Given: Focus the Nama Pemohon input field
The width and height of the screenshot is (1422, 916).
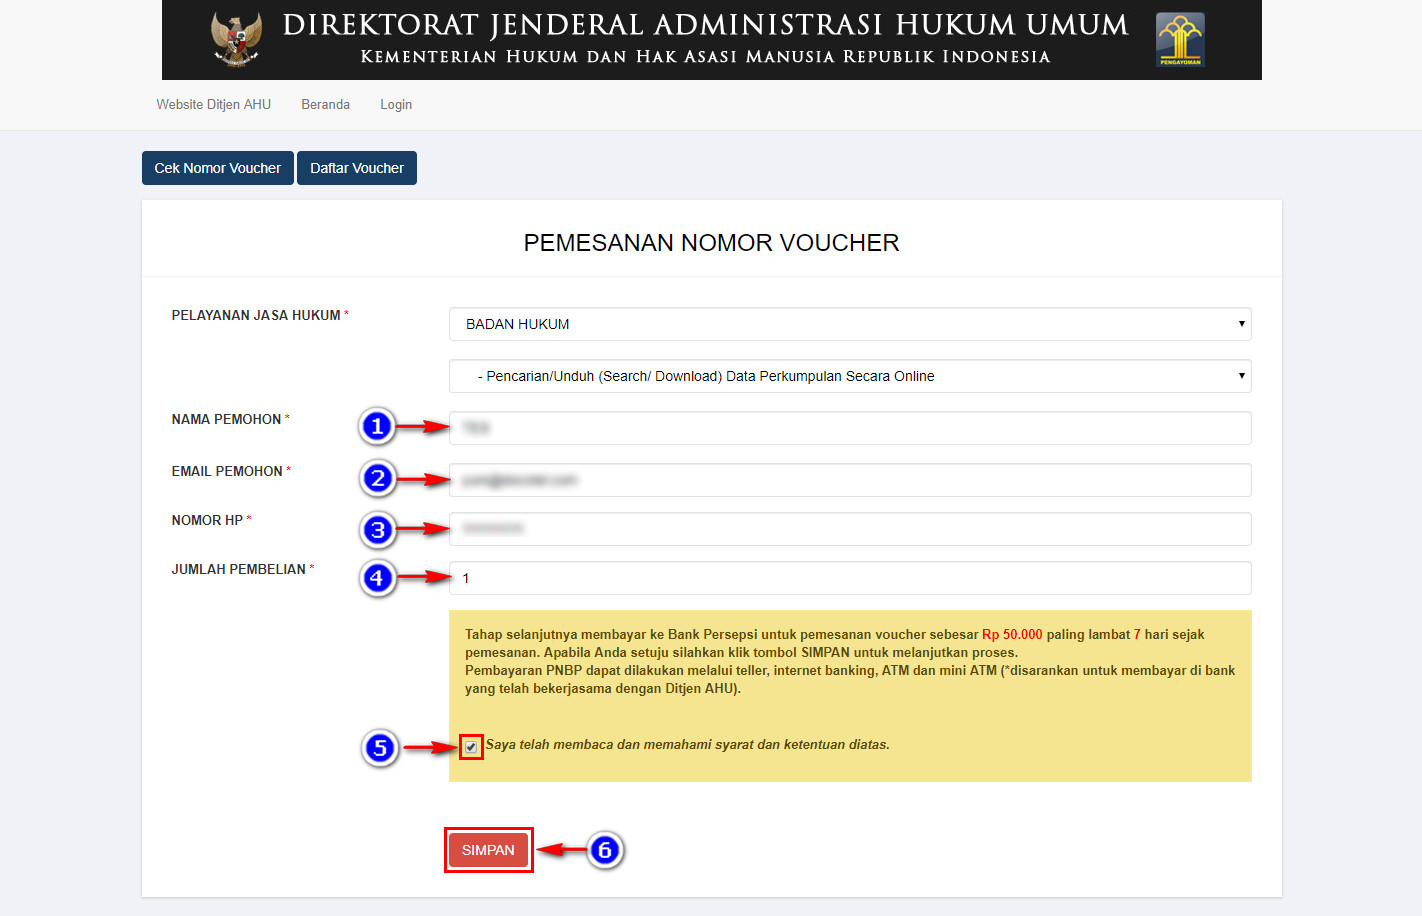Looking at the screenshot, I should click(x=850, y=428).
